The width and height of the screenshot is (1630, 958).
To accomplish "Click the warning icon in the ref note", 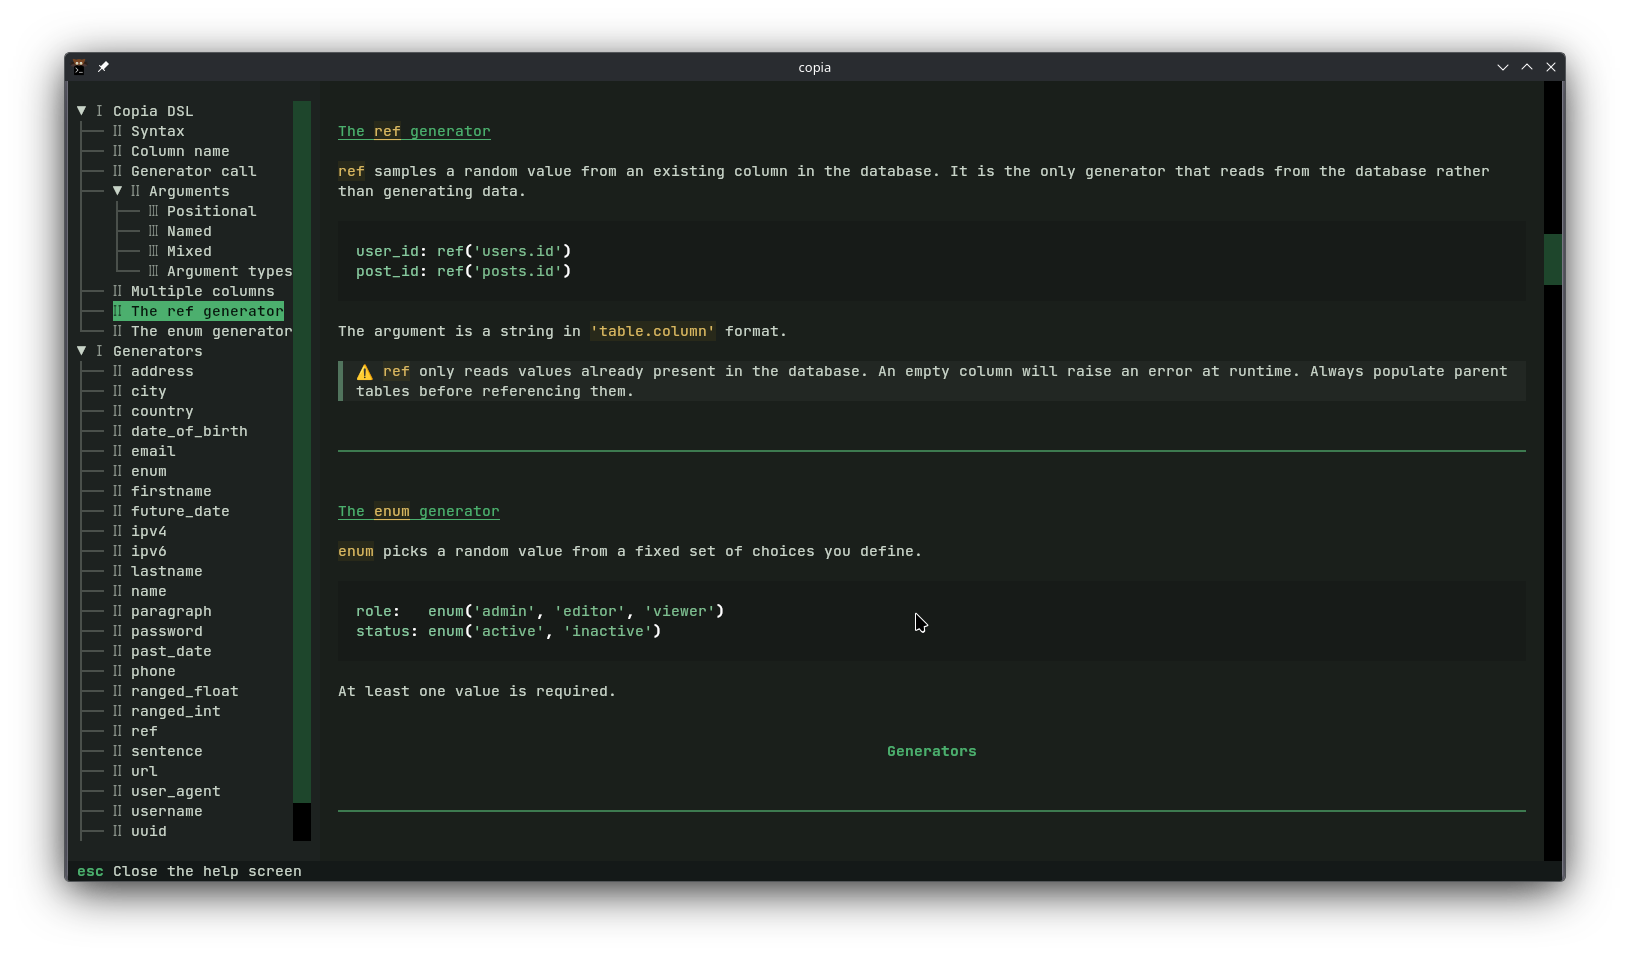I will [x=365, y=372].
